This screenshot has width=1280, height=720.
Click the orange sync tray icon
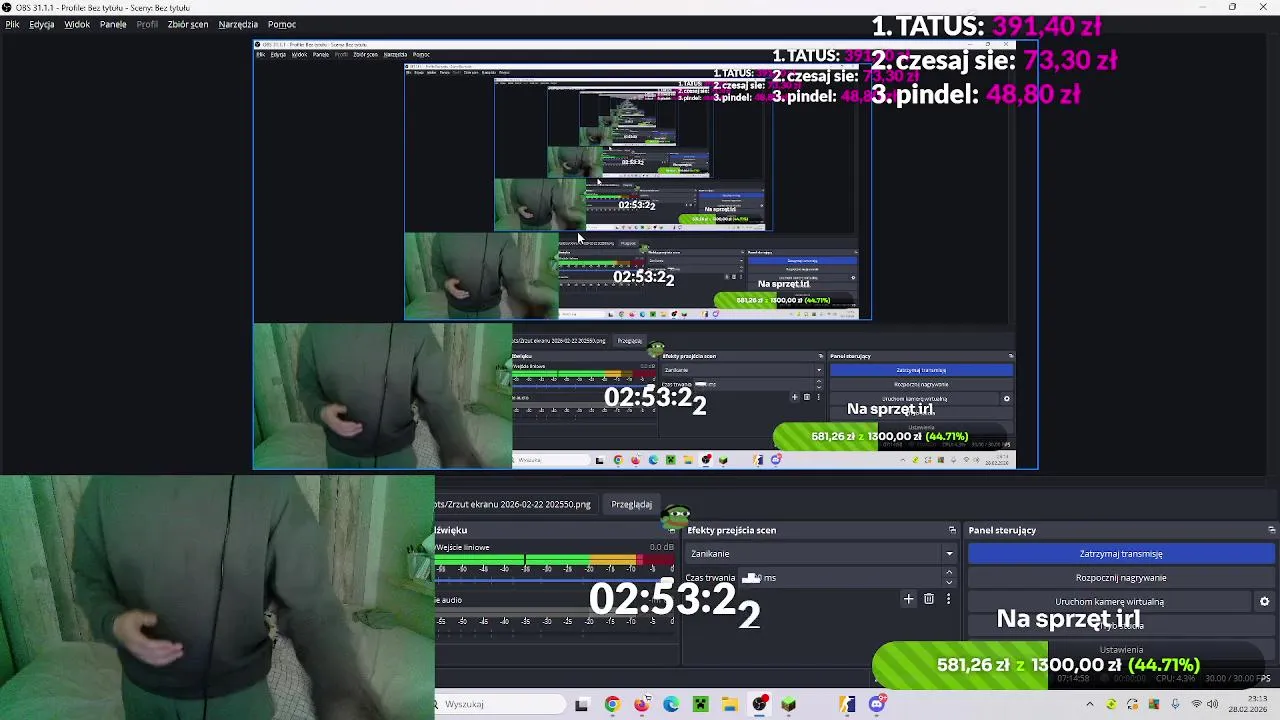coord(1132,705)
